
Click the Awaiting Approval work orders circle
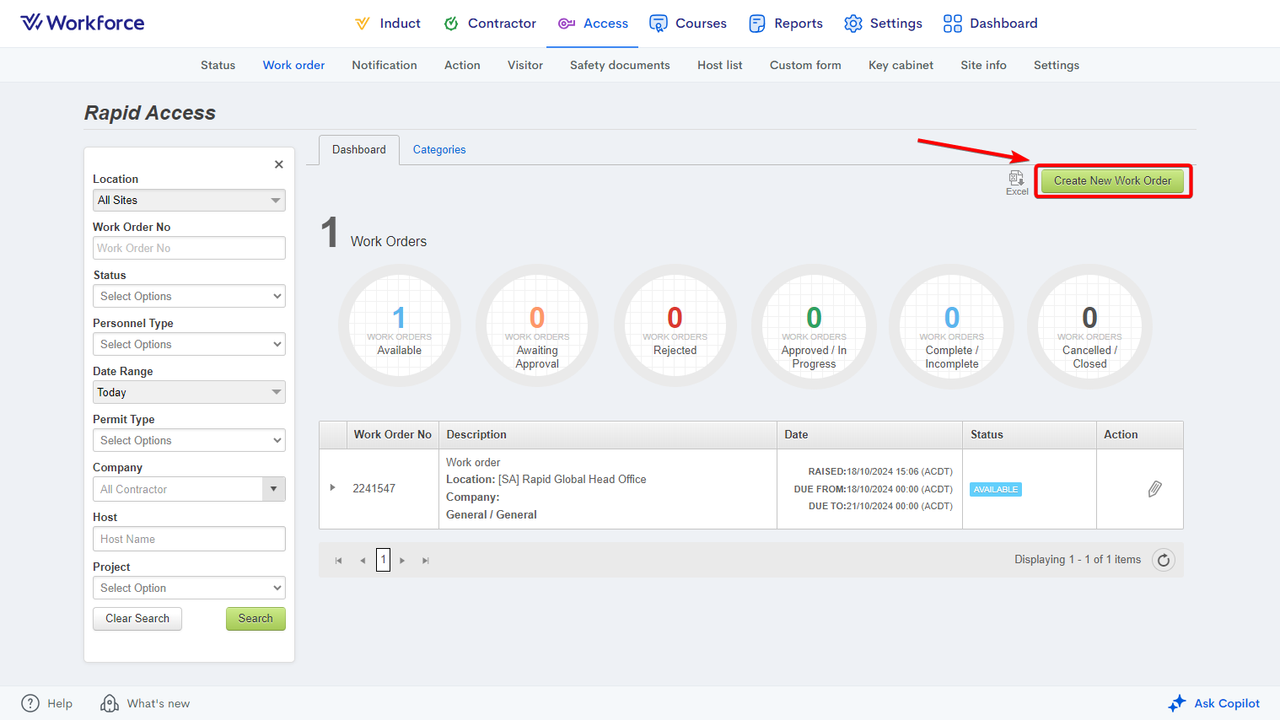coord(537,326)
